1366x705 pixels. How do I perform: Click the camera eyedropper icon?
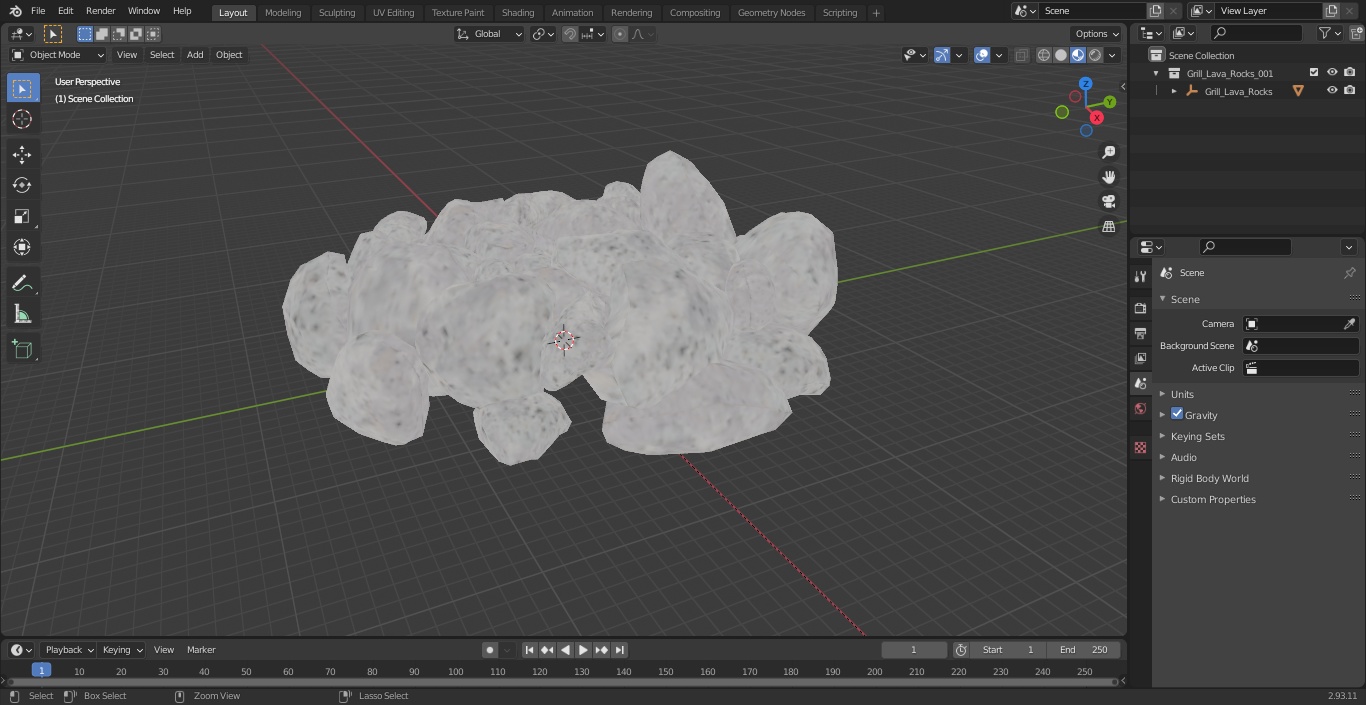point(1349,324)
